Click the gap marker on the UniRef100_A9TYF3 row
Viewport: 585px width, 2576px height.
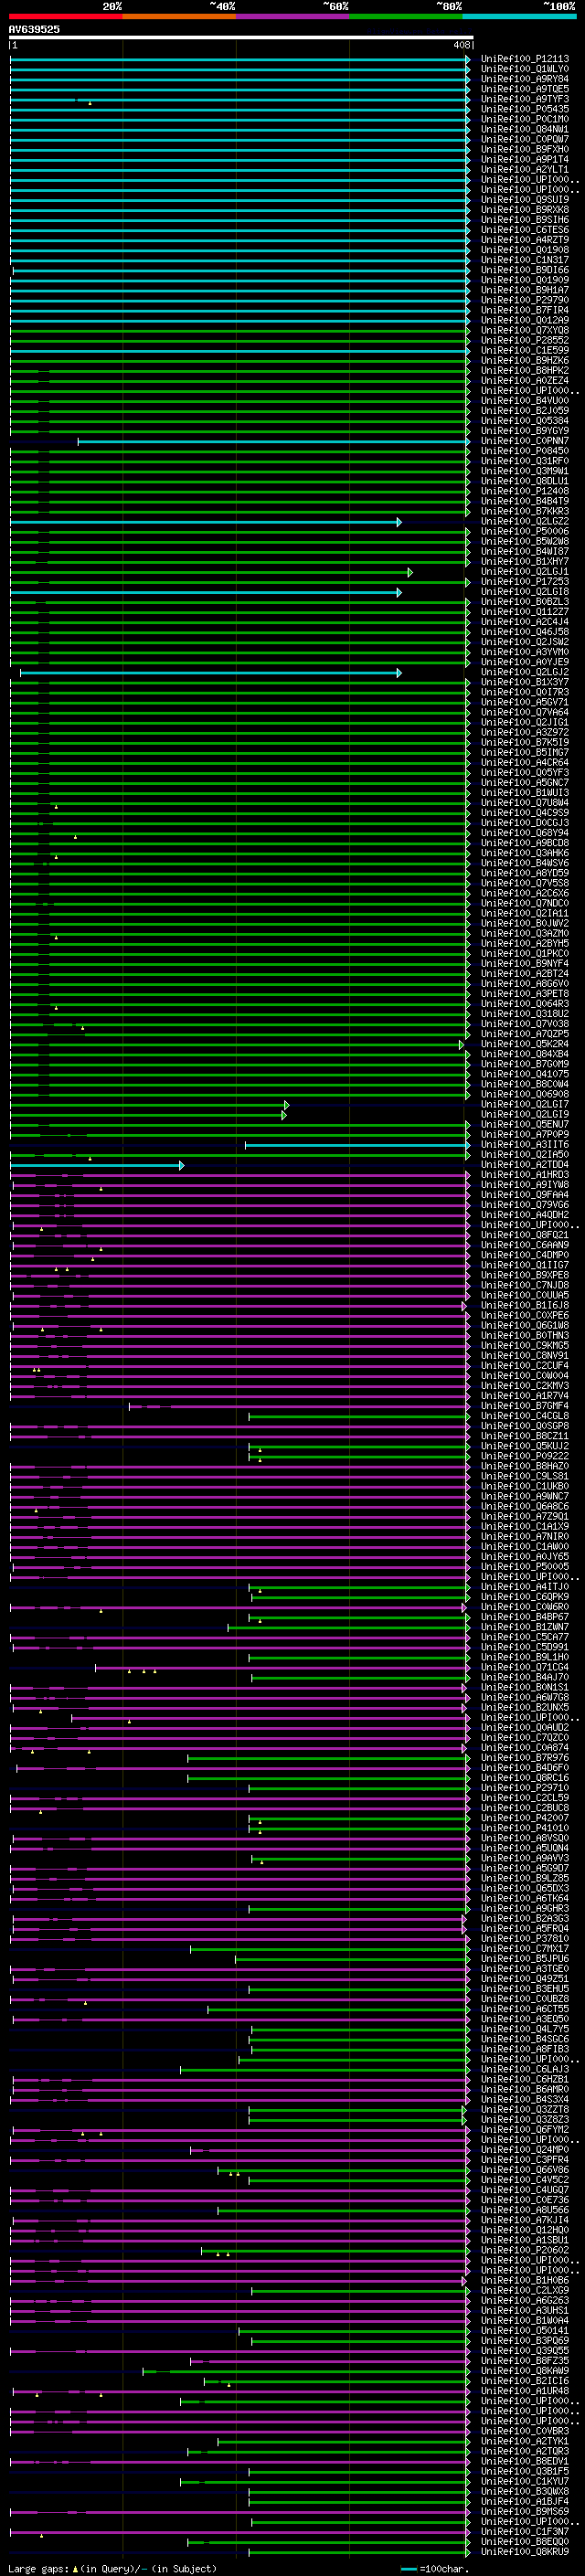pyautogui.click(x=90, y=103)
